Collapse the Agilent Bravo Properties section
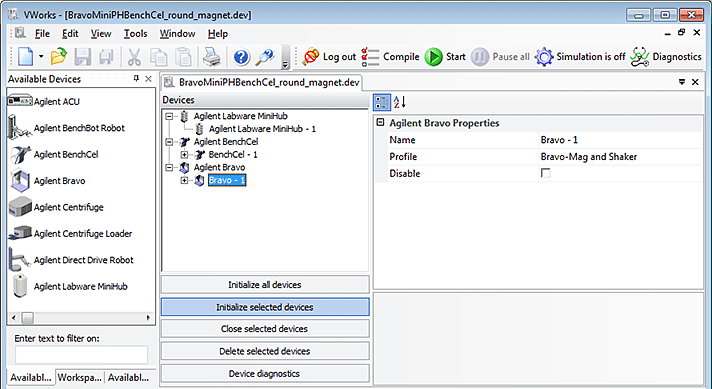Screen dimensions: 712x389 [381, 123]
